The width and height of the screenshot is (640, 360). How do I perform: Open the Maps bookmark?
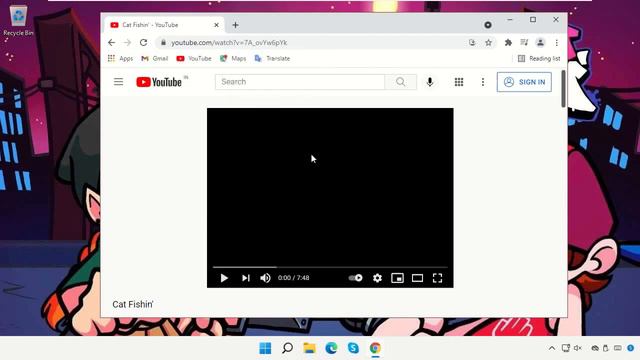(x=233, y=58)
